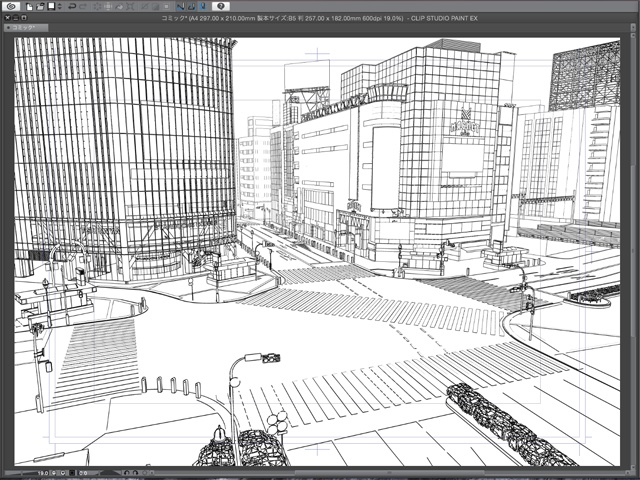Click the CLIP STUDIO PAINT EX title text
The height and width of the screenshot is (480, 640).
pyautogui.click(x=444, y=18)
